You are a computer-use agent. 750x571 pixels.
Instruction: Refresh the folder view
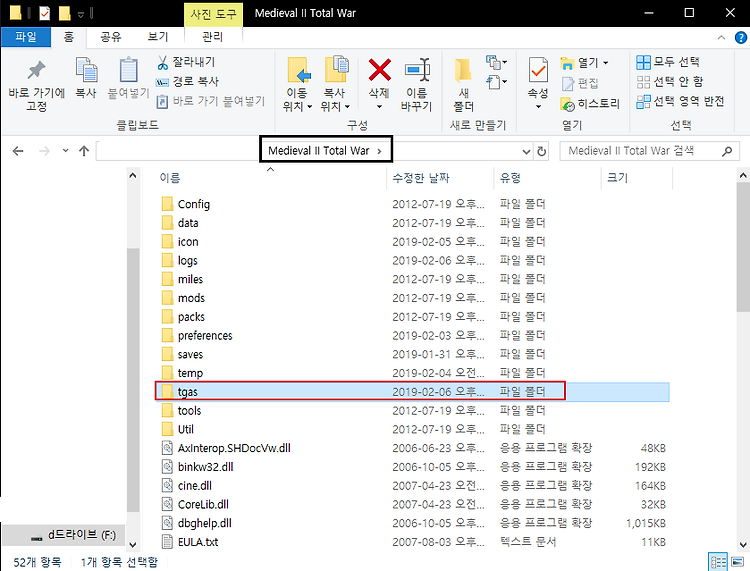point(541,152)
